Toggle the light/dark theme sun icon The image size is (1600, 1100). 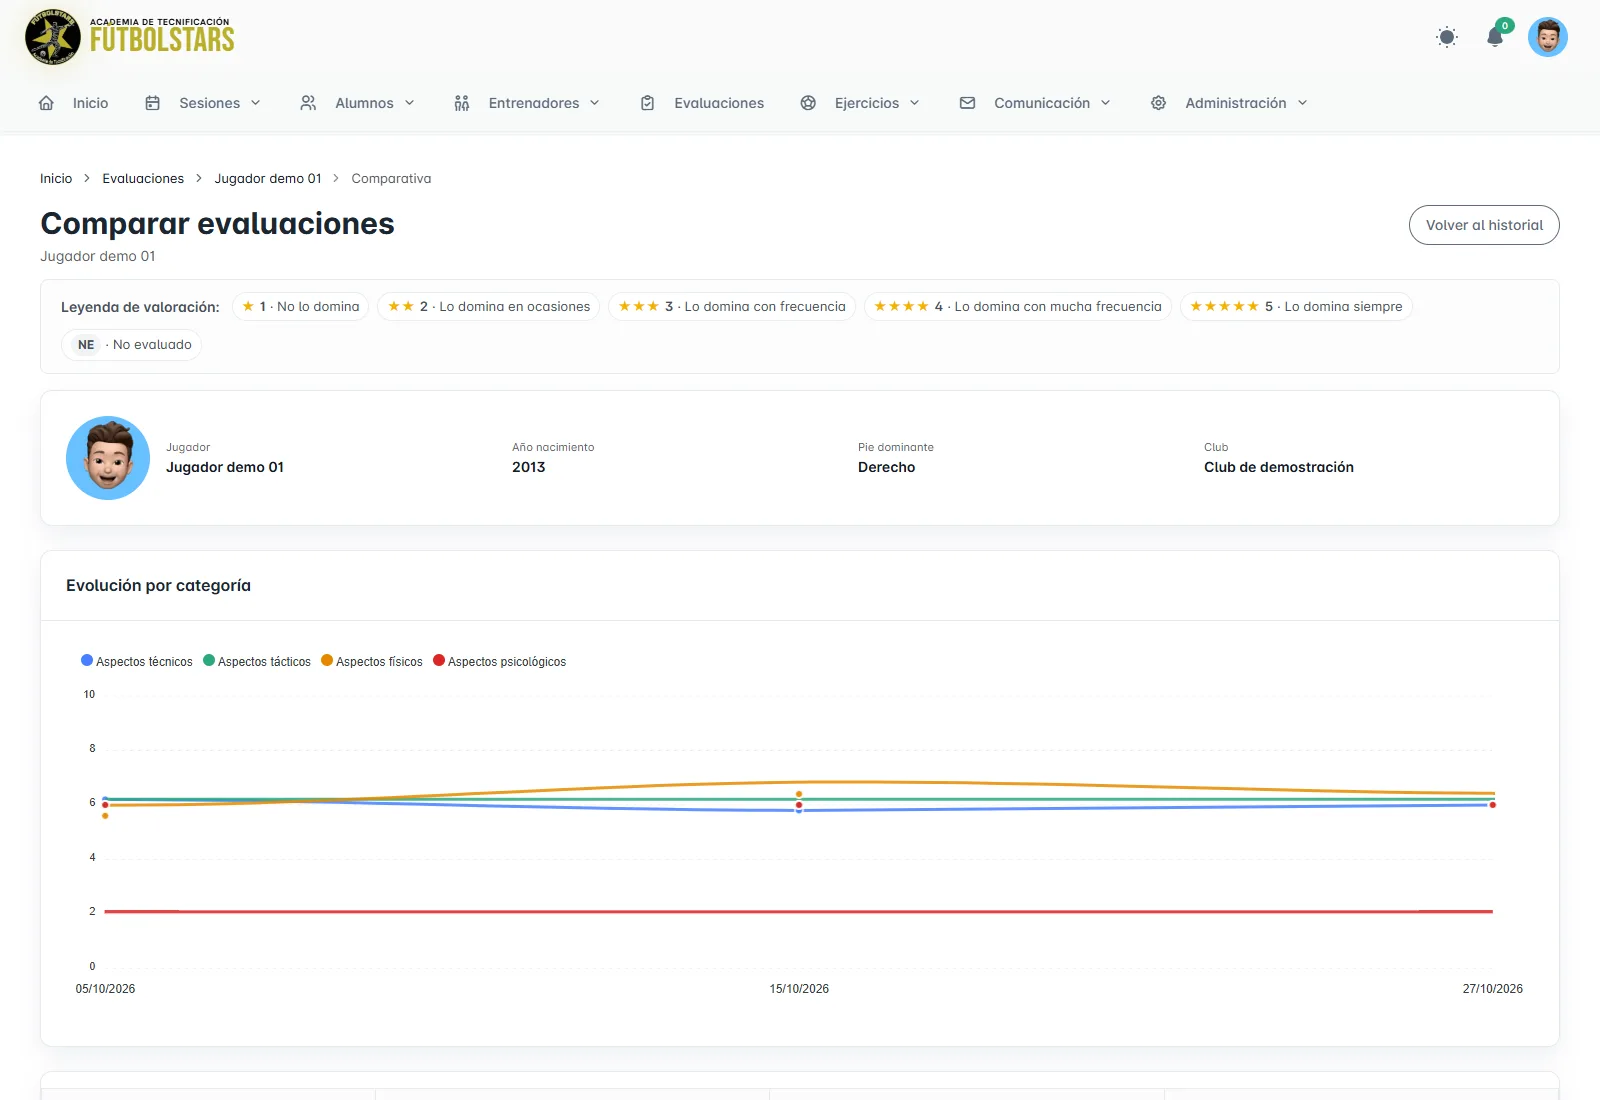click(x=1446, y=37)
